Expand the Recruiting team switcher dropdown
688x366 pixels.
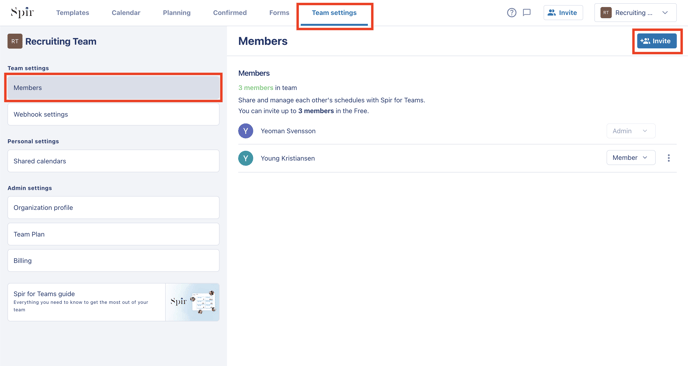coord(635,13)
